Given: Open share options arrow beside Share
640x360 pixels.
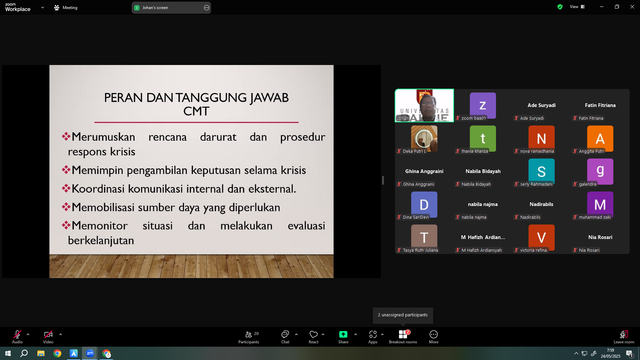Looking at the screenshot, I should tap(356, 334).
